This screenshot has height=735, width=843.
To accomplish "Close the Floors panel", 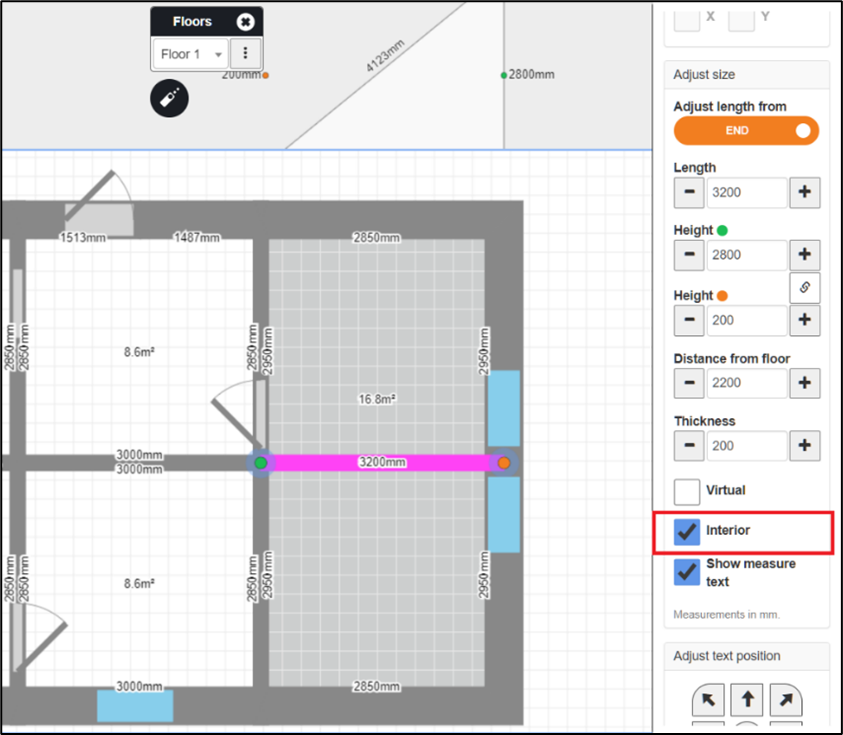I will [x=246, y=21].
